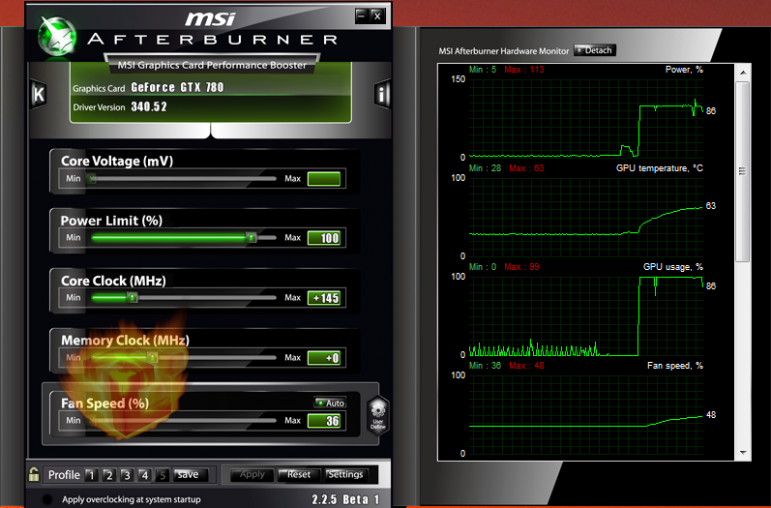Click the GPU temperature Max : 63 label
771x508 pixels.
pos(526,168)
